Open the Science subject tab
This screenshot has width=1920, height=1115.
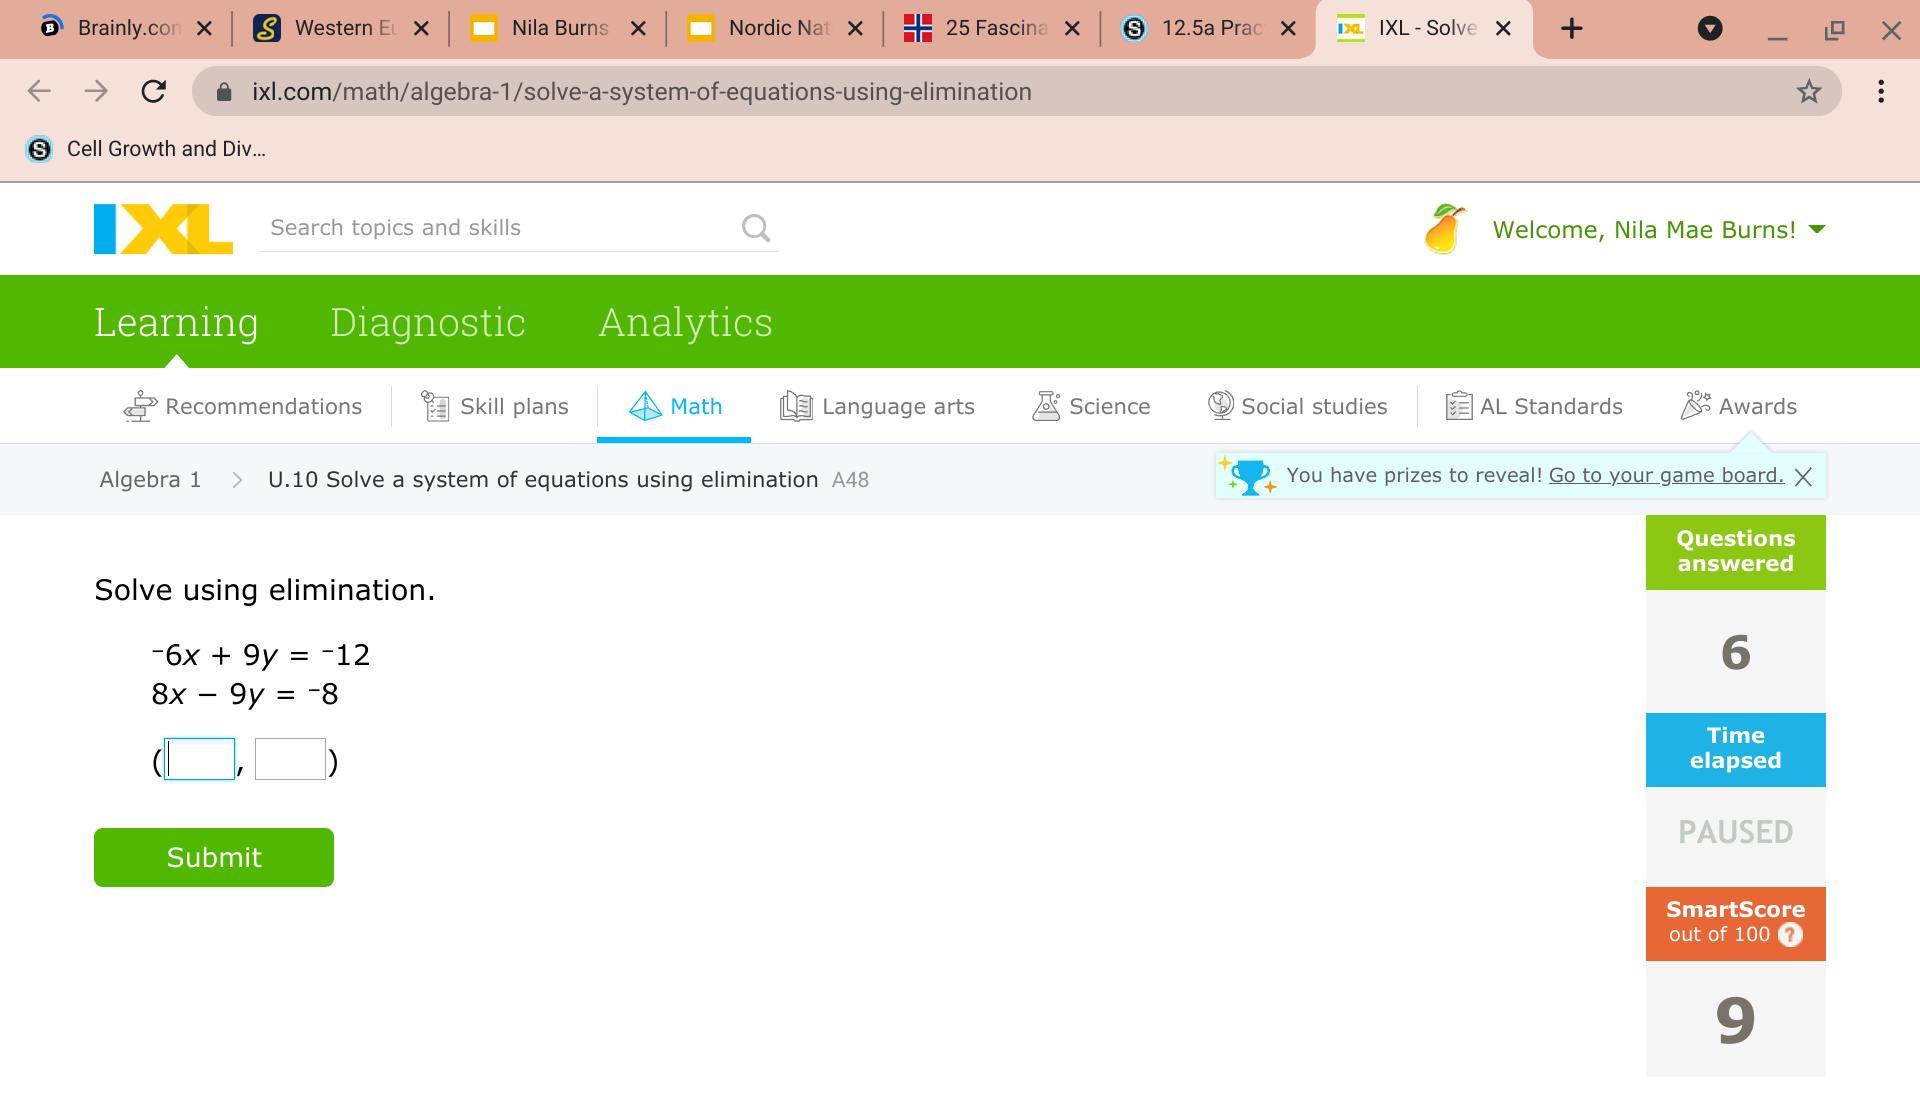pyautogui.click(x=1092, y=407)
